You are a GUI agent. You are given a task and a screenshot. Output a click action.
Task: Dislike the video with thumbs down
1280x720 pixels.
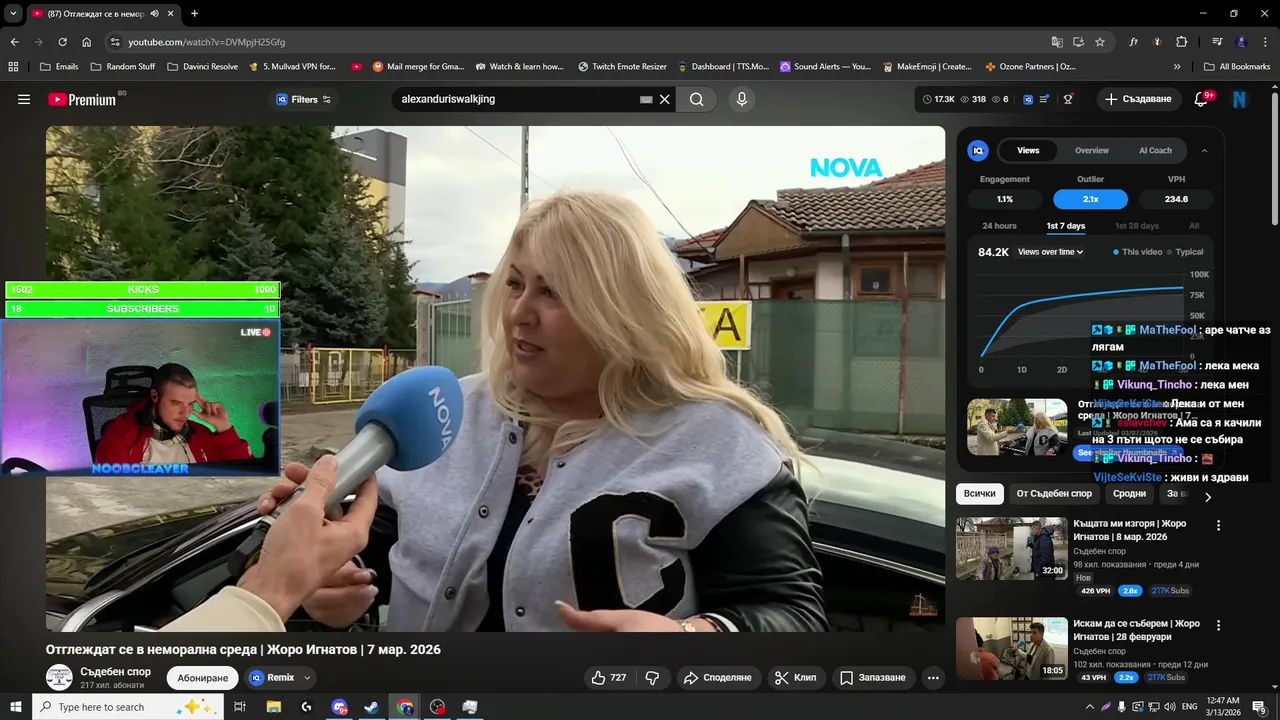[652, 678]
